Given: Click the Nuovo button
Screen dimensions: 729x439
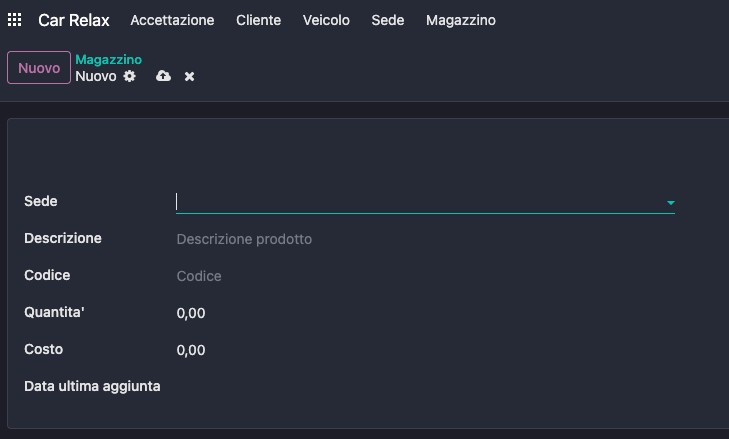Looking at the screenshot, I should [39, 68].
